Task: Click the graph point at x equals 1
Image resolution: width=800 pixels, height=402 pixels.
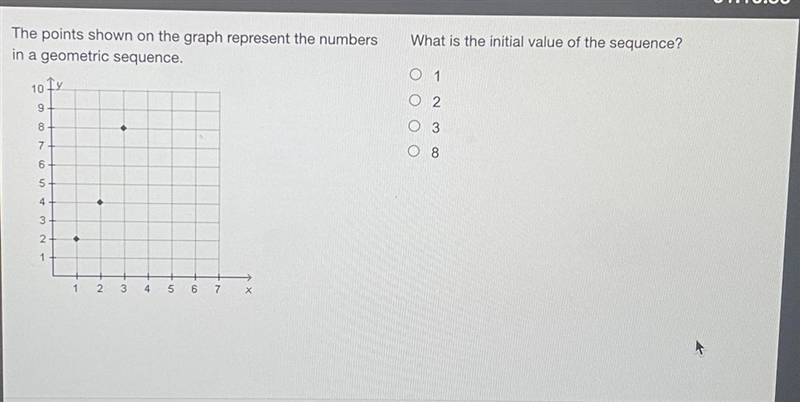Action: tap(76, 239)
